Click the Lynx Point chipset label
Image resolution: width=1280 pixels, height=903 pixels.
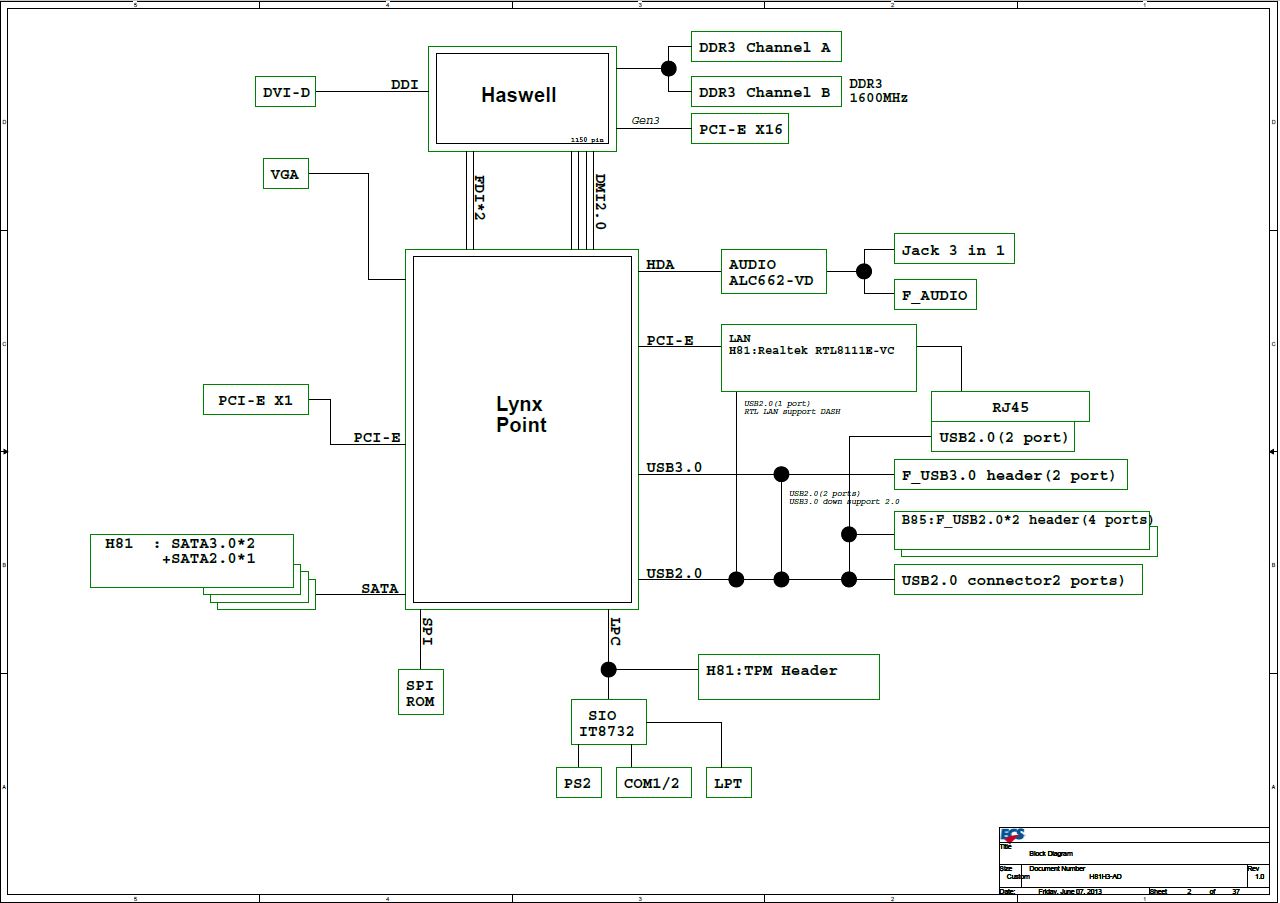pos(521,415)
